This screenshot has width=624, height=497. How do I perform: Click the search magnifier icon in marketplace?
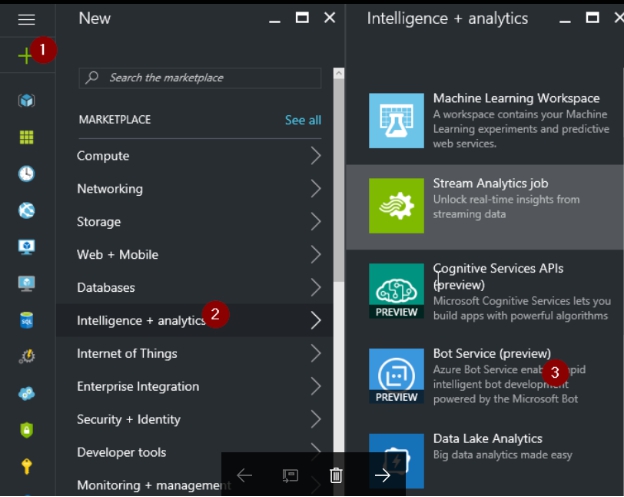[92, 77]
